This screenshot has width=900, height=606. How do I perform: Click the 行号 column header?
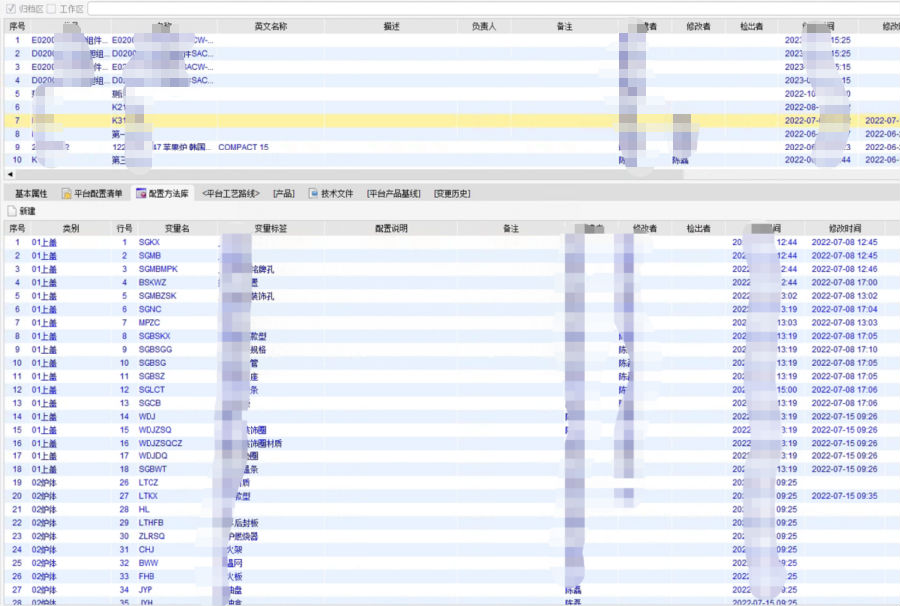click(125, 228)
